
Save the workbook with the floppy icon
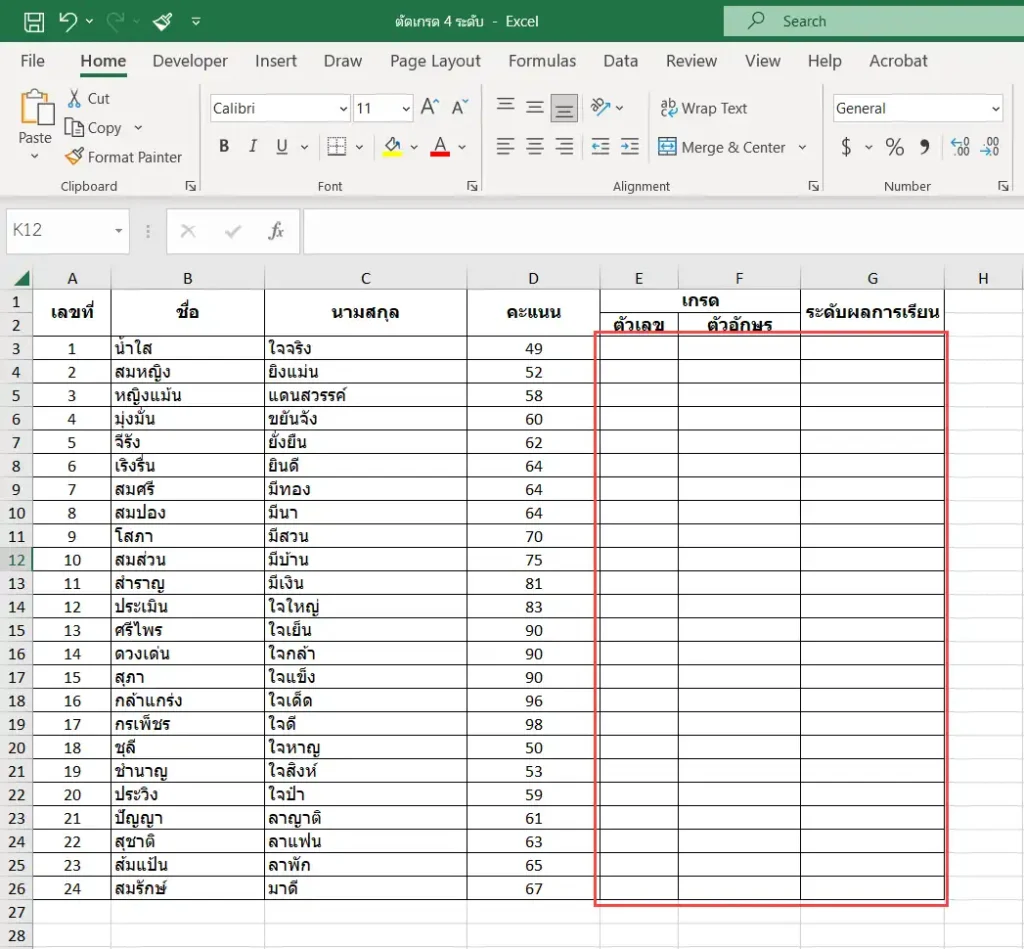click(x=34, y=22)
